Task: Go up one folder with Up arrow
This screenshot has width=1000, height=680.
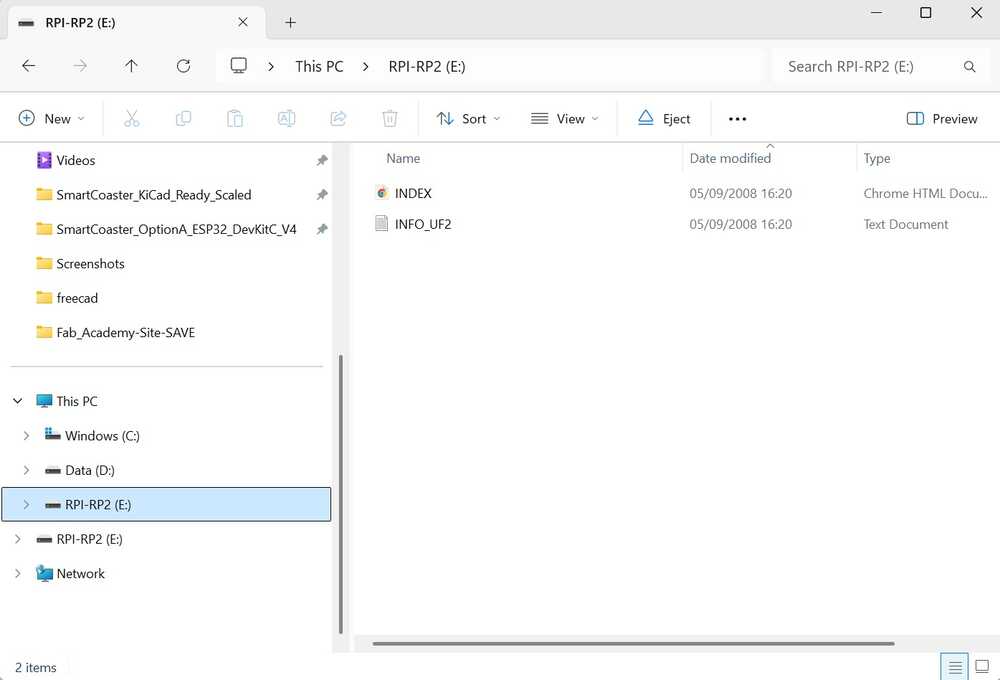Action: pos(131,66)
